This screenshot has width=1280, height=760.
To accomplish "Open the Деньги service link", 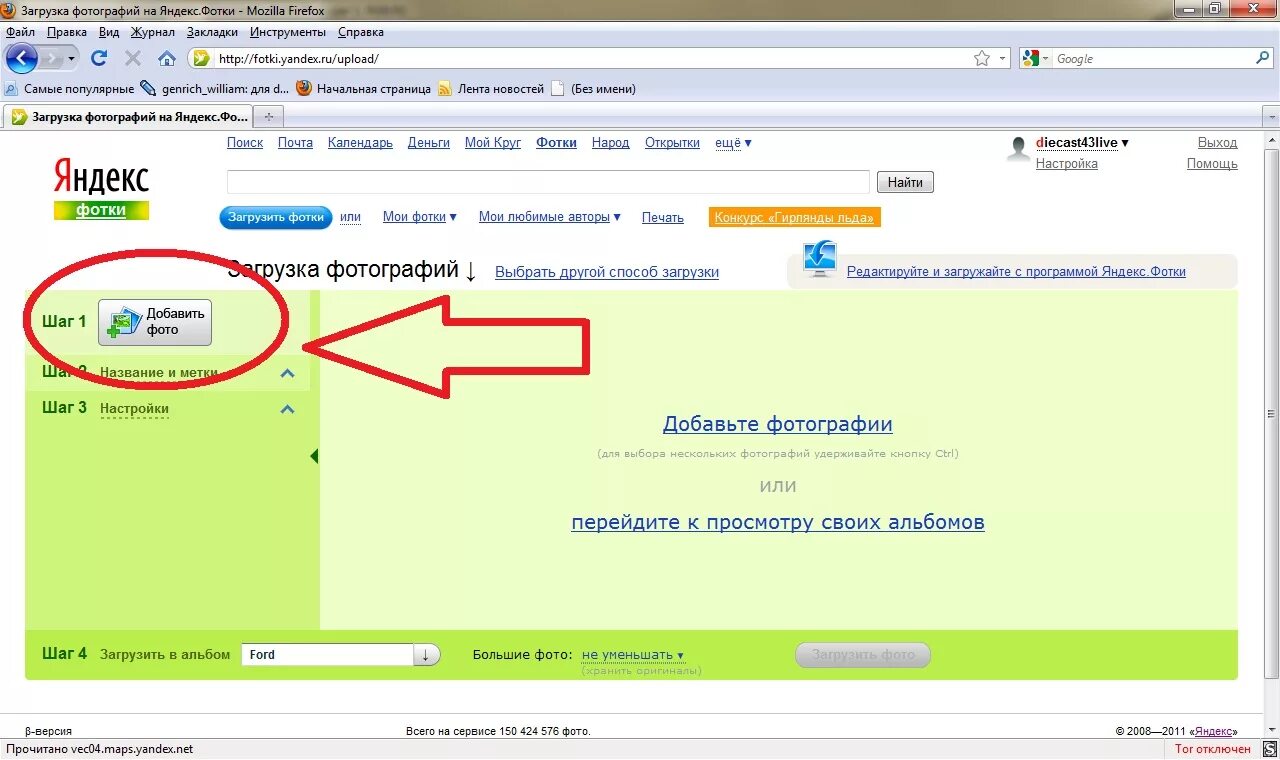I will [x=429, y=143].
